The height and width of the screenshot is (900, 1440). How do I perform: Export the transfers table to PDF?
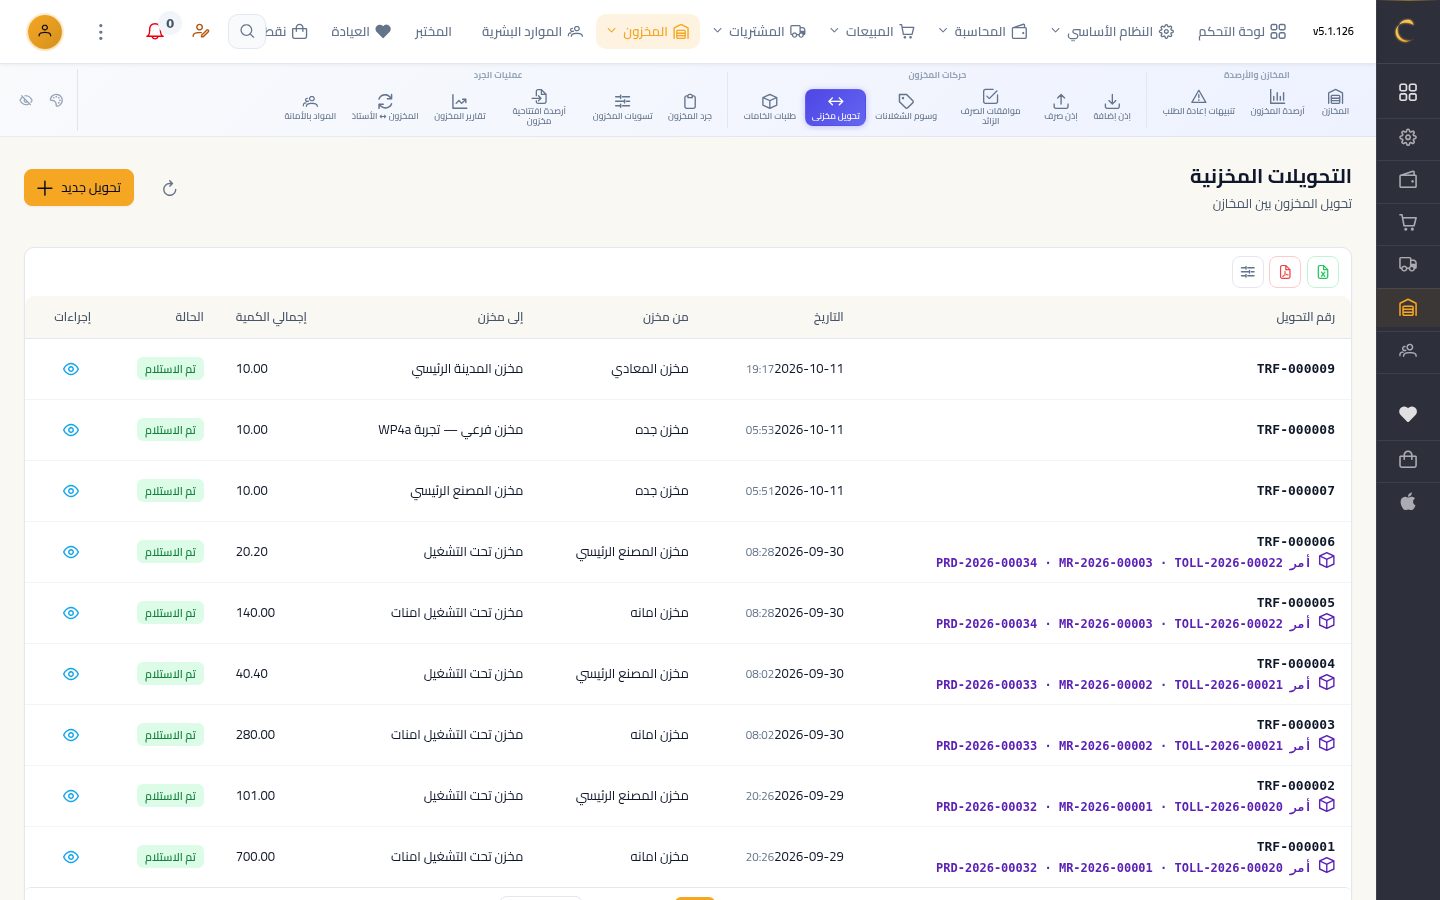point(1285,272)
